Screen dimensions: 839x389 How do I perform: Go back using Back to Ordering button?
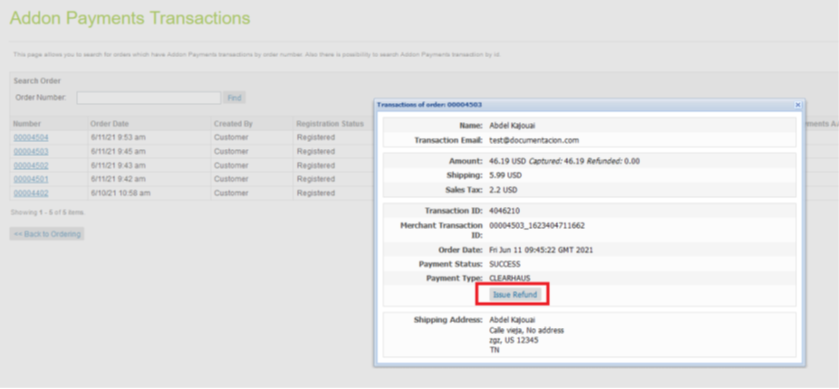47,234
